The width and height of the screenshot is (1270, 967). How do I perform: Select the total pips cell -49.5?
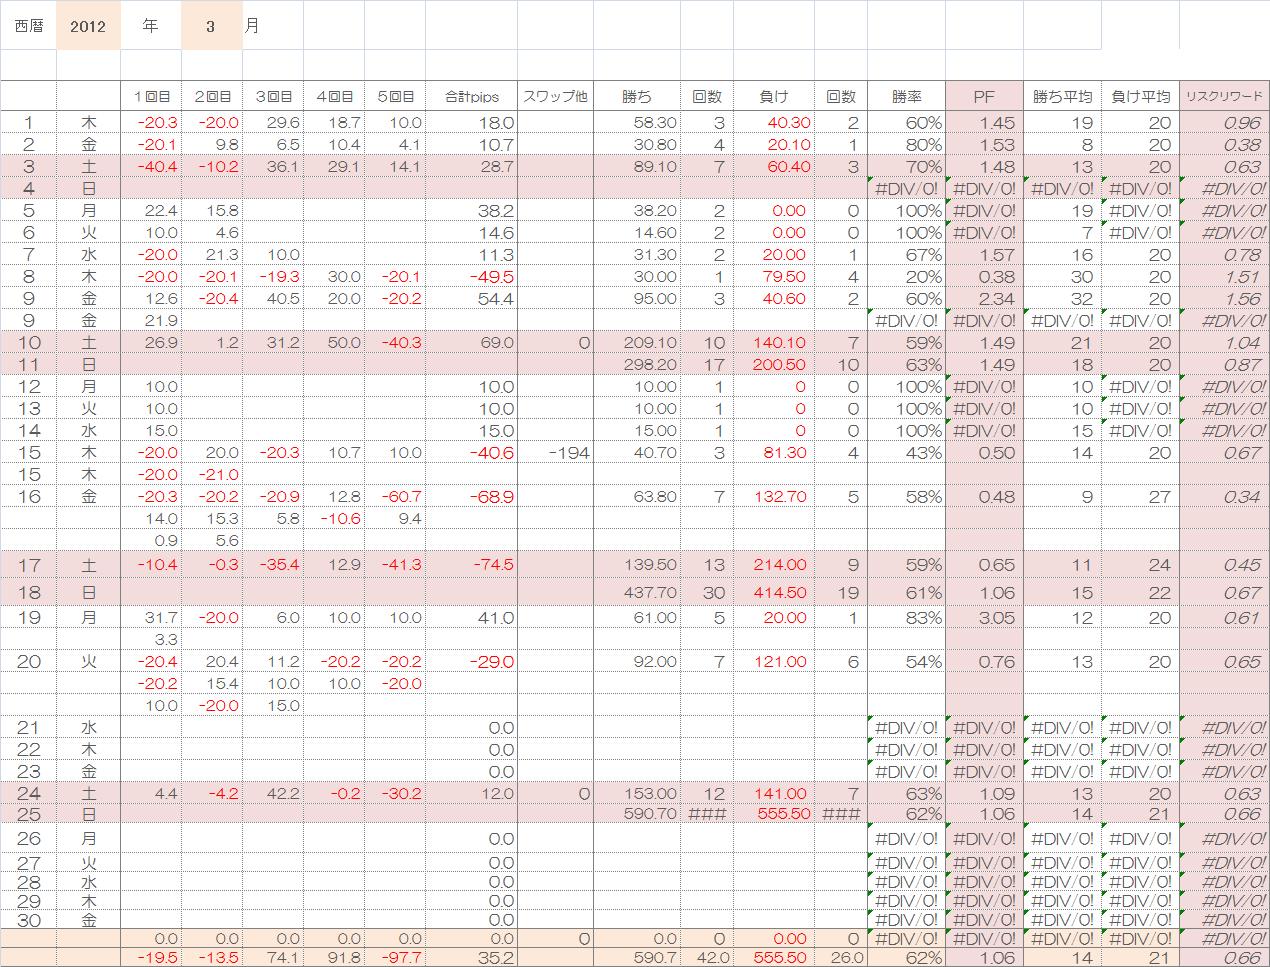tap(472, 276)
